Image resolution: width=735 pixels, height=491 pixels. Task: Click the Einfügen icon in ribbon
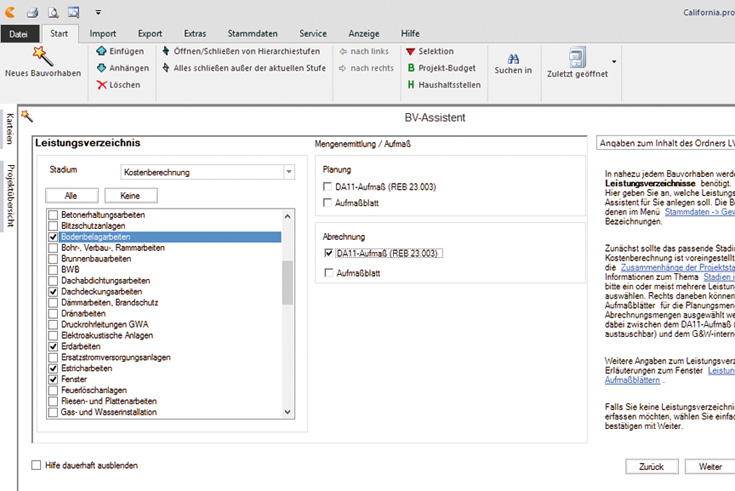tap(102, 51)
